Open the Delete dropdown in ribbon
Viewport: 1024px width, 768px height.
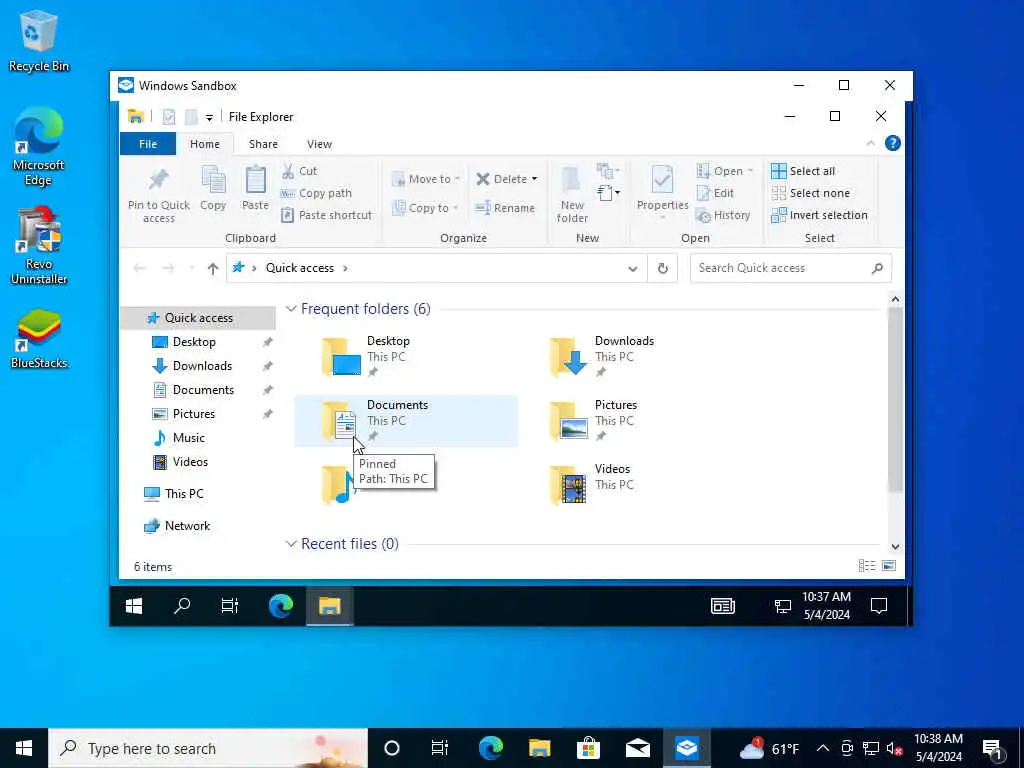507,179
